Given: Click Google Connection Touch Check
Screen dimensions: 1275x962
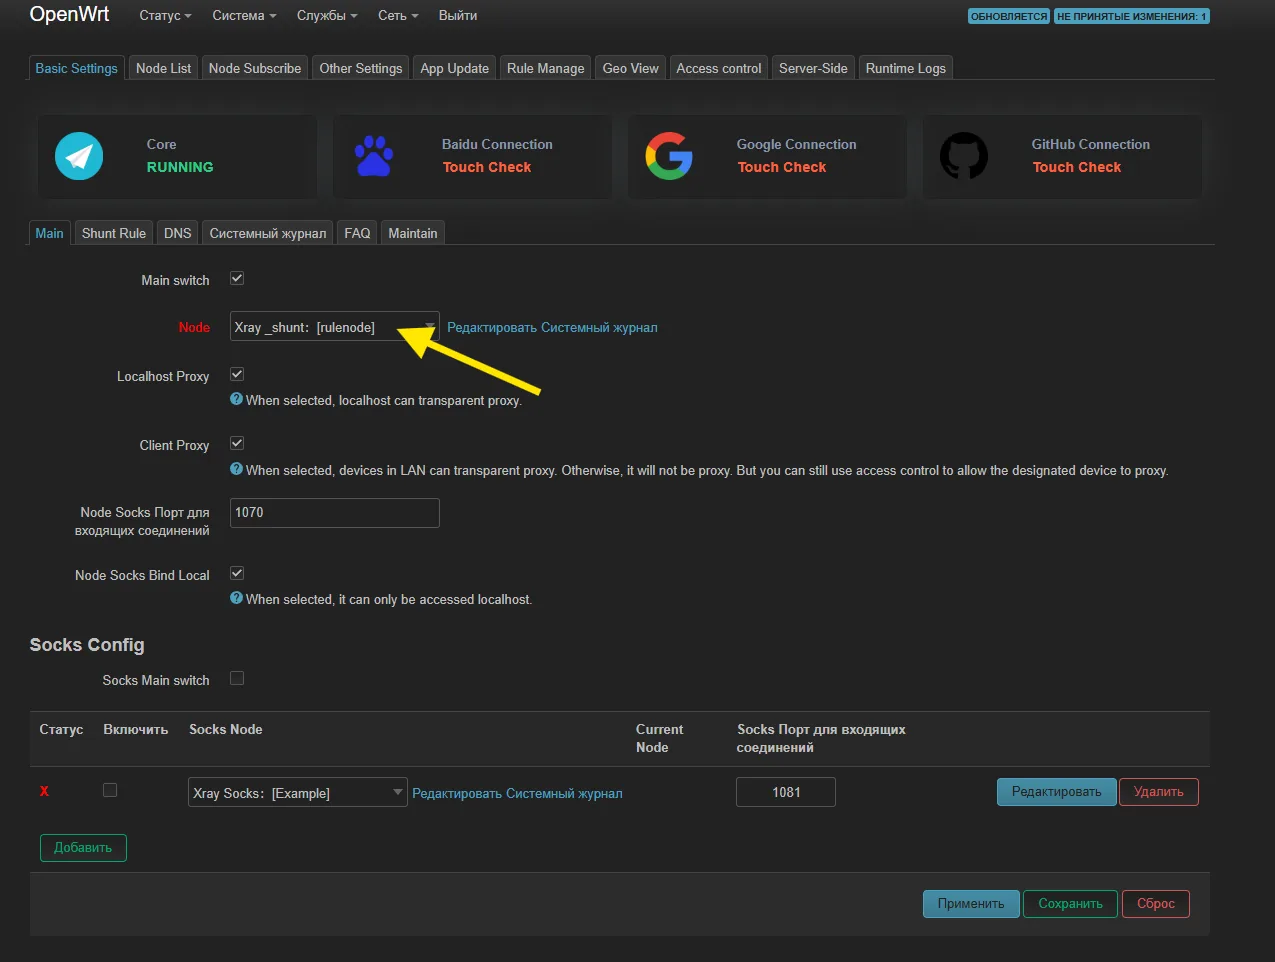Looking at the screenshot, I should click(782, 167).
